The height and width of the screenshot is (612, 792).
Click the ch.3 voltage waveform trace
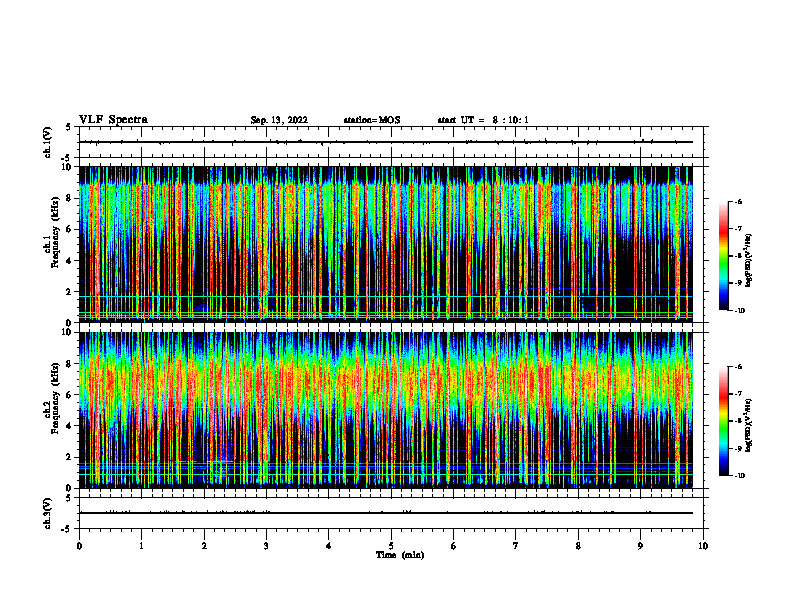pos(386,513)
